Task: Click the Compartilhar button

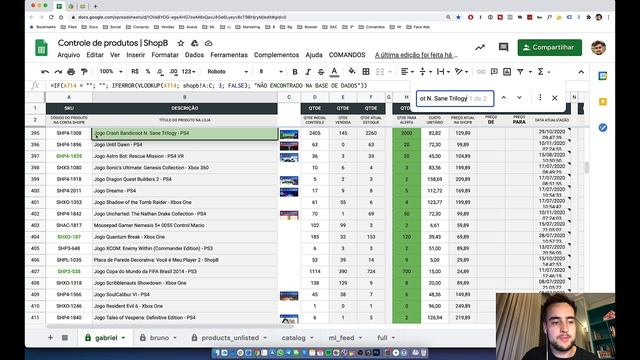Action: [x=549, y=47]
